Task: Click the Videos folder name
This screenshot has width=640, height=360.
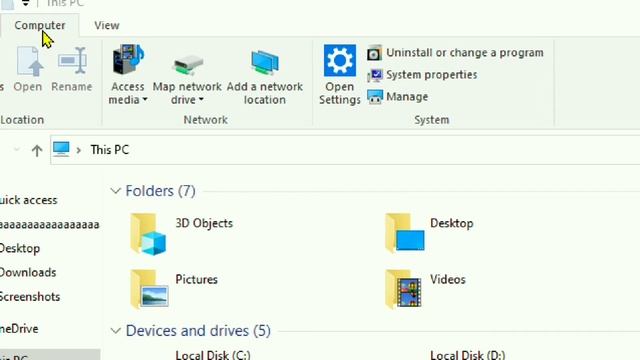Action: point(448,280)
